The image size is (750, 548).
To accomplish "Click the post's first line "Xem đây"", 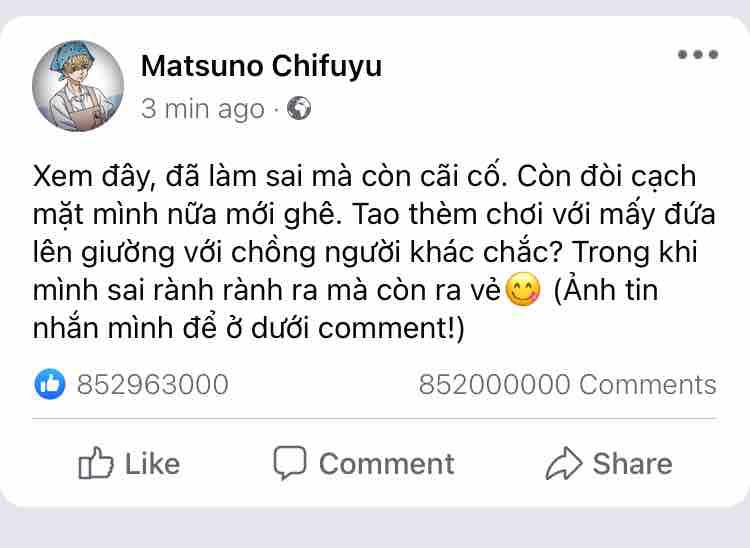I will 80,177.
